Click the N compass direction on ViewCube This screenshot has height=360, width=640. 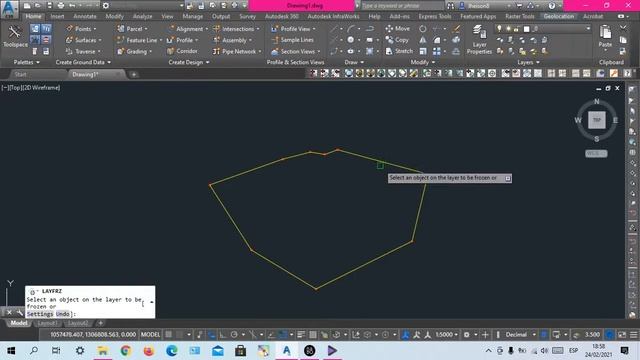(597, 101)
